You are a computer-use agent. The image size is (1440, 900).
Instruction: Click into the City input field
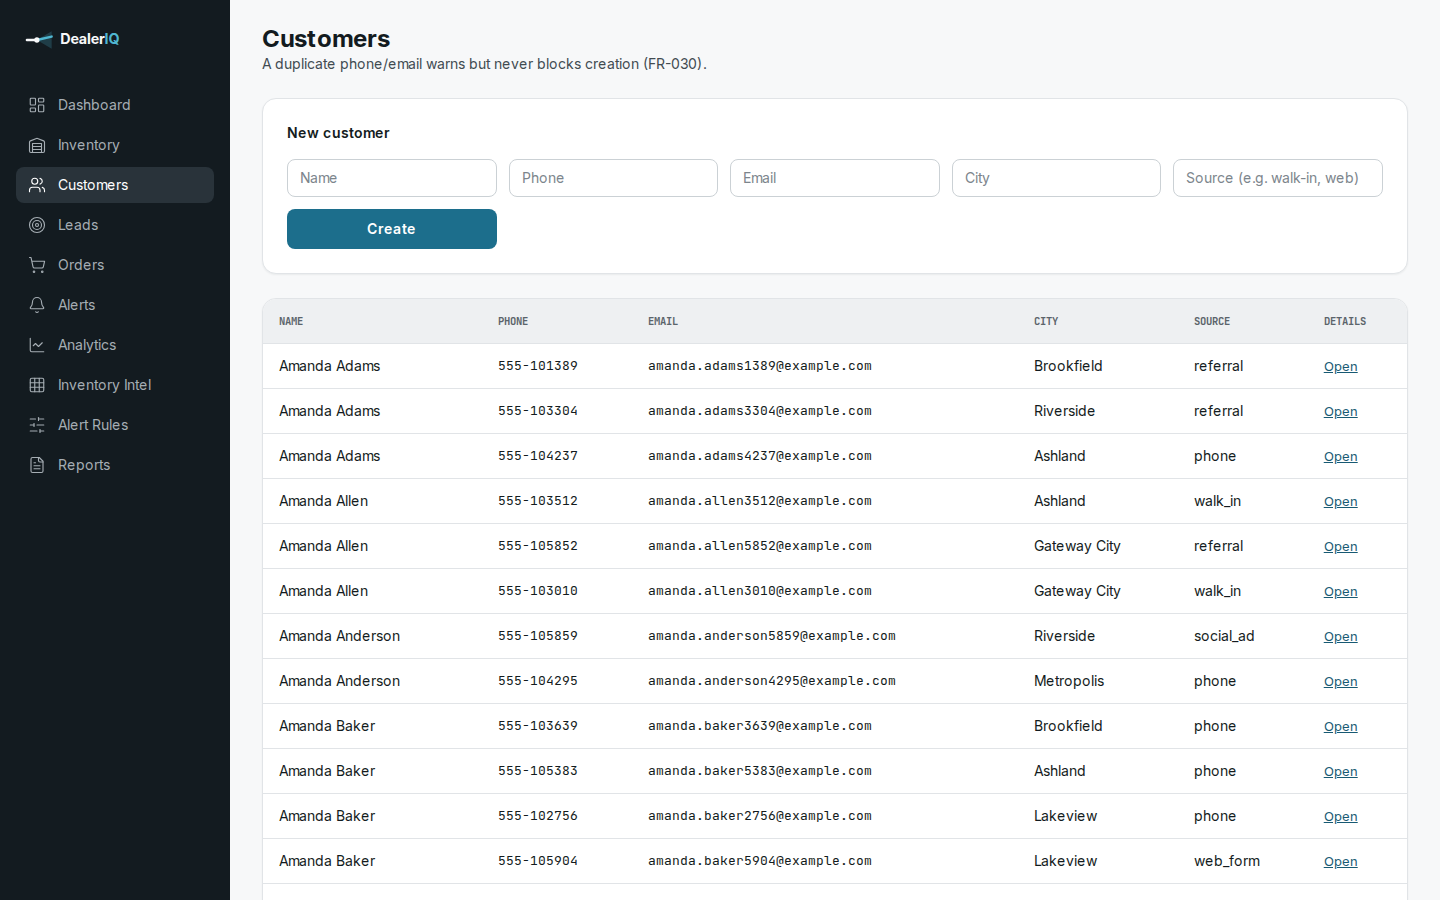pos(1056,178)
